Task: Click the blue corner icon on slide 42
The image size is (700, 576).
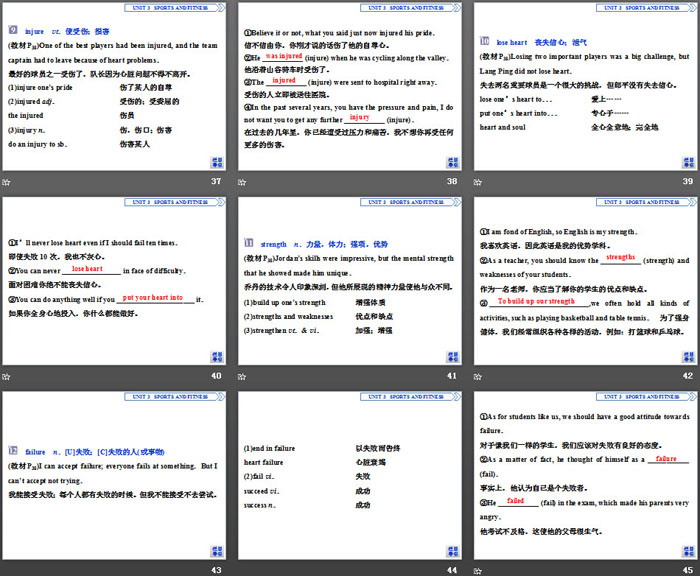Action: [688, 357]
